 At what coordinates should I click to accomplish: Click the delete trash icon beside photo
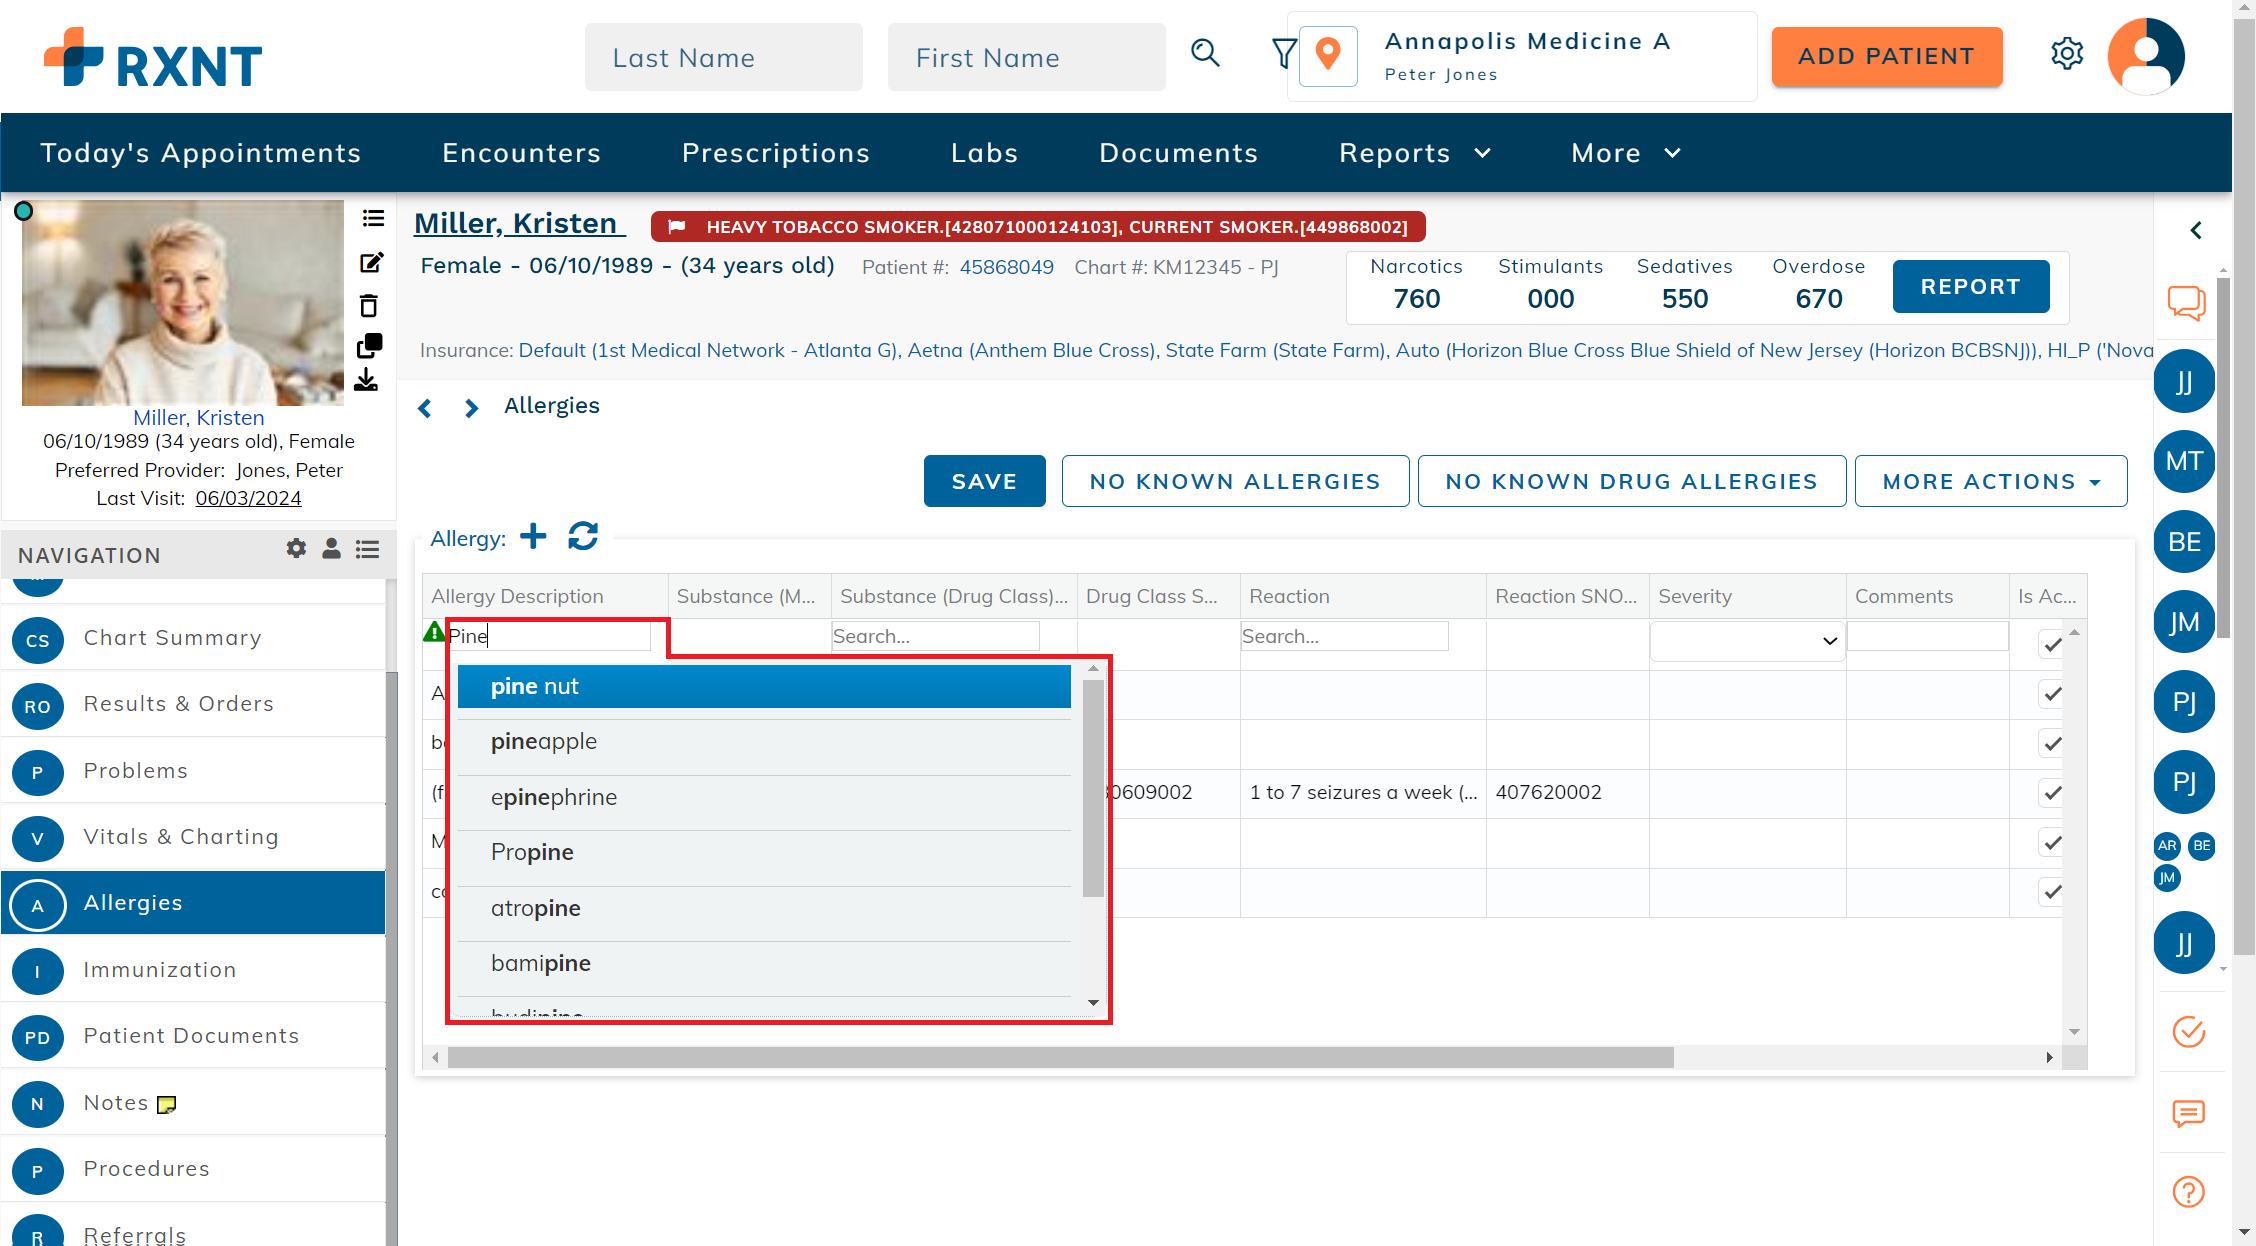tap(369, 305)
